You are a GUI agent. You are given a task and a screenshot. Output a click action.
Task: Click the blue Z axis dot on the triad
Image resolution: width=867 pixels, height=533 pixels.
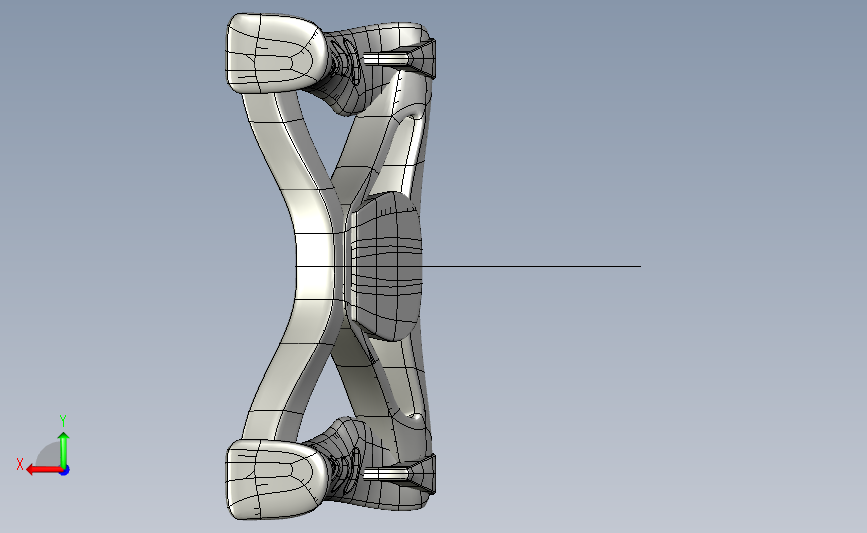click(x=65, y=471)
